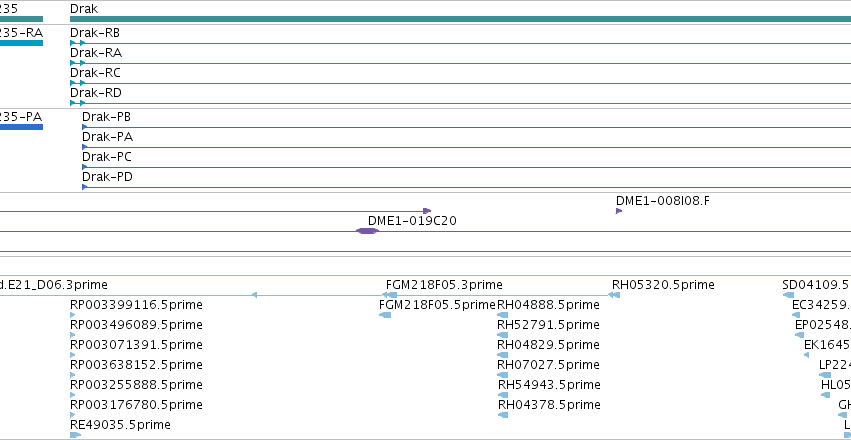Screen dimensions: 851x440
Task: Click the Drak-RD transcript label
Action: tap(96, 93)
